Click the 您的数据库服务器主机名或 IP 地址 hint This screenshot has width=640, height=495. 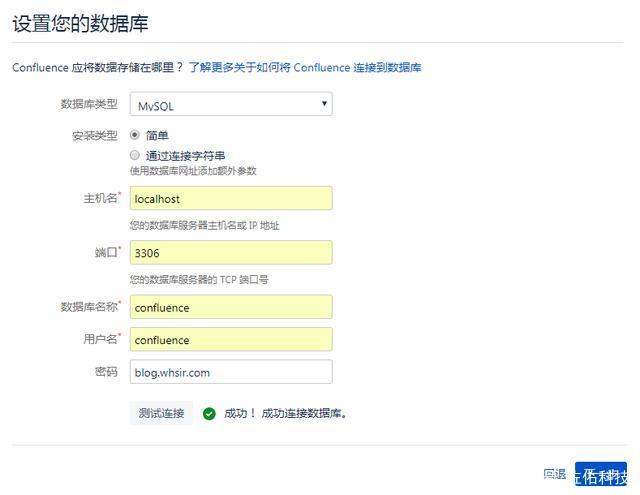(x=204, y=225)
